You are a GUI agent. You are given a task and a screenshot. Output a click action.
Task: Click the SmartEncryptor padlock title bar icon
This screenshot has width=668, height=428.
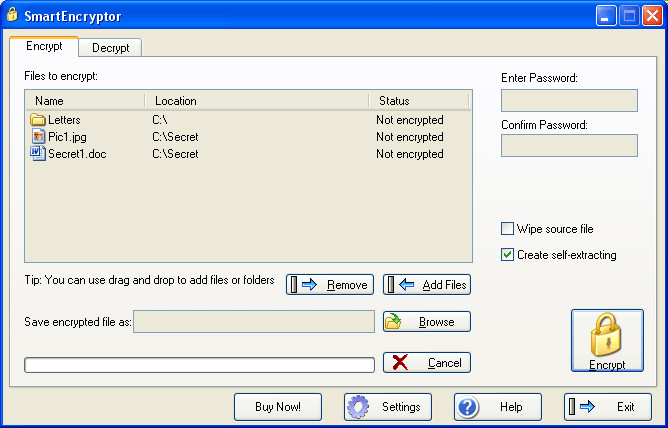tap(12, 14)
